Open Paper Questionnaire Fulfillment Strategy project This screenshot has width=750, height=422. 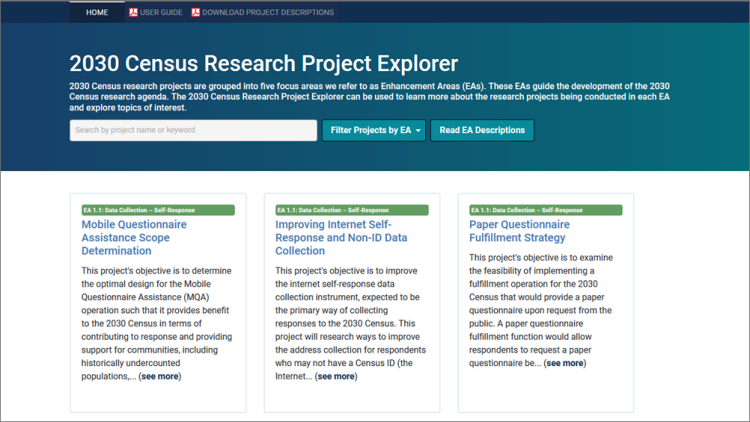(519, 231)
